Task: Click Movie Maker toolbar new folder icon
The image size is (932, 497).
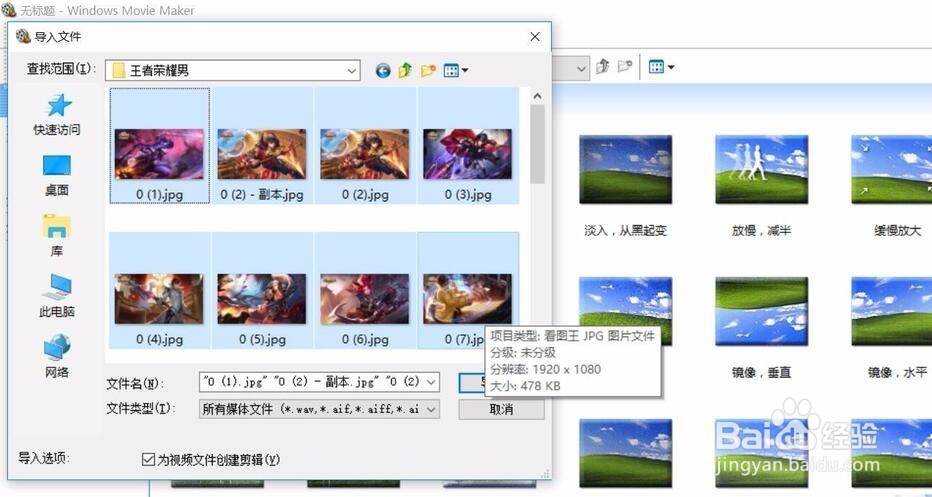Action: (x=624, y=67)
